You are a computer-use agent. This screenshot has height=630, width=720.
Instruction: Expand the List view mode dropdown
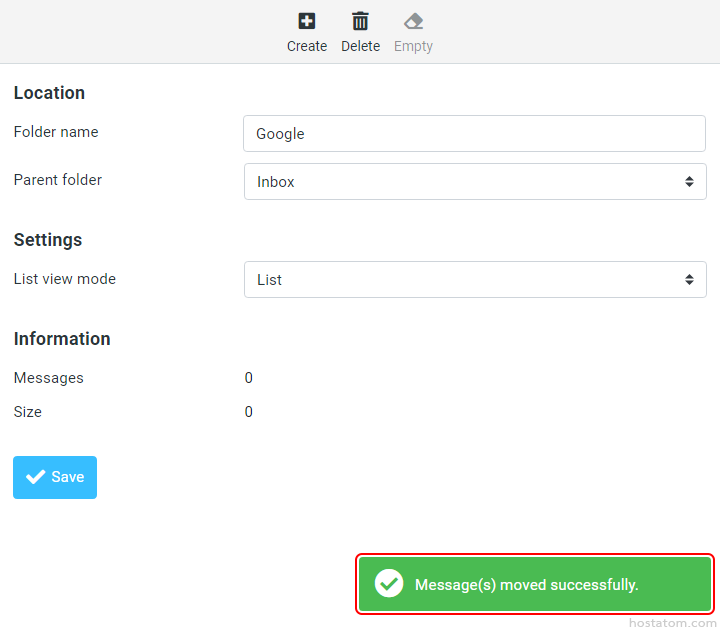[474, 280]
